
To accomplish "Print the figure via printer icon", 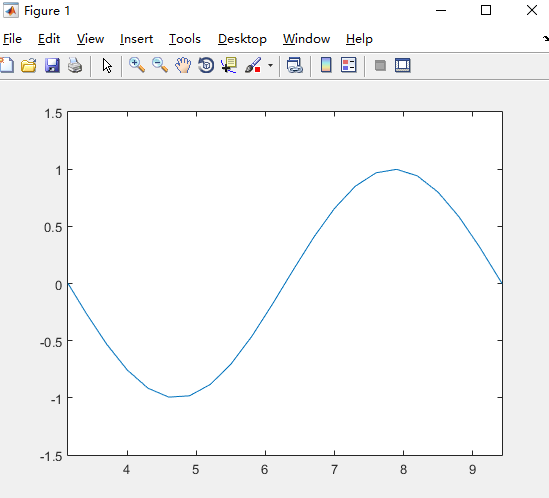I will pyautogui.click(x=75, y=65).
